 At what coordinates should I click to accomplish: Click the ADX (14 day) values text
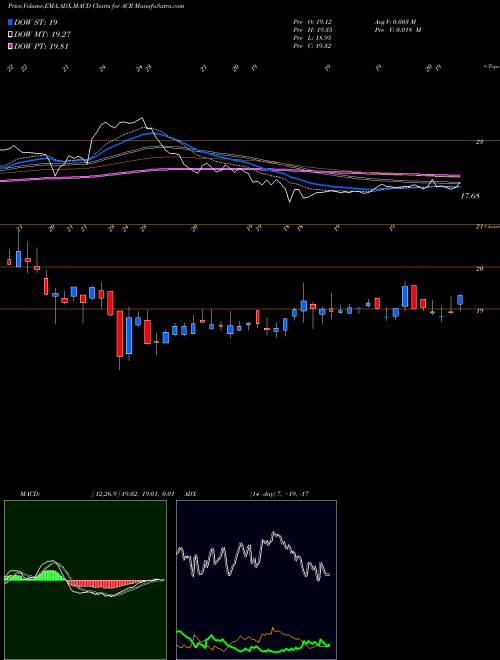pyautogui.click(x=279, y=494)
